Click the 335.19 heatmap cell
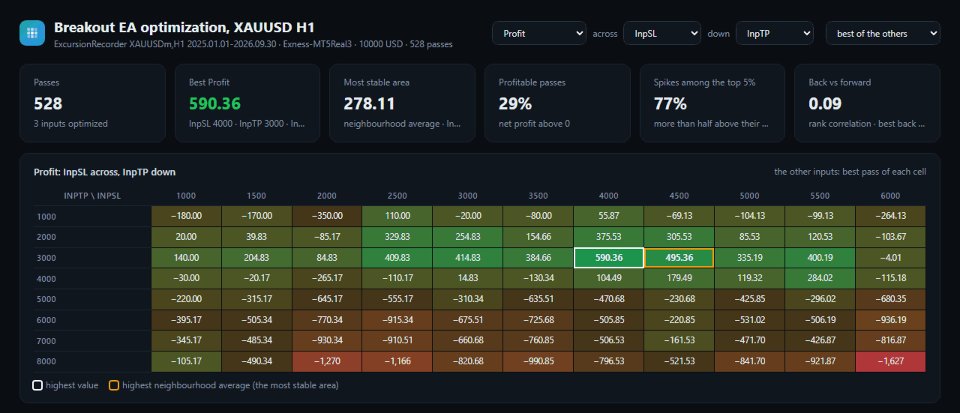Screen dimensions: 960x413 (x=749, y=258)
